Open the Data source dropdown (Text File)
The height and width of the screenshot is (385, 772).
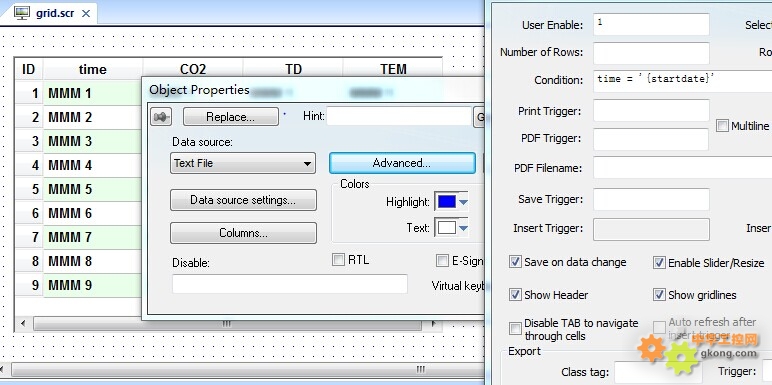coord(243,163)
